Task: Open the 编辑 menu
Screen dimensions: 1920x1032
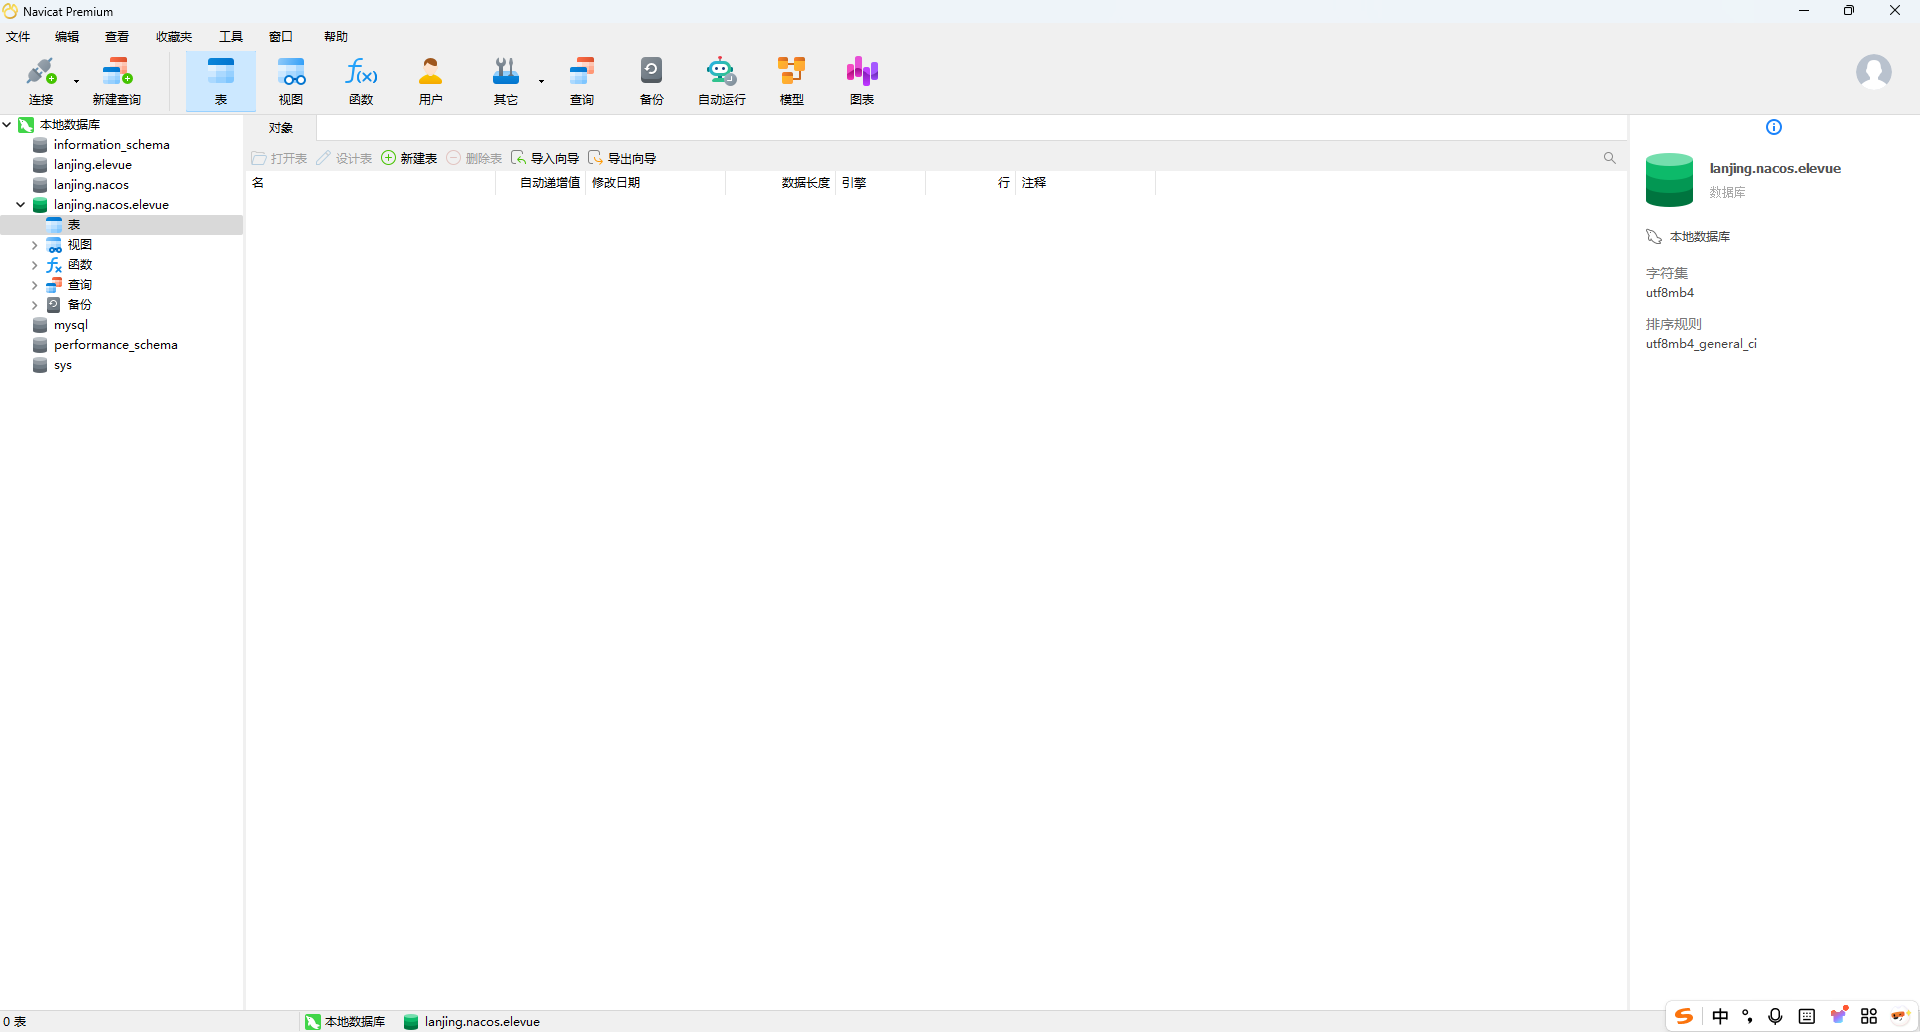Action: pyautogui.click(x=67, y=37)
